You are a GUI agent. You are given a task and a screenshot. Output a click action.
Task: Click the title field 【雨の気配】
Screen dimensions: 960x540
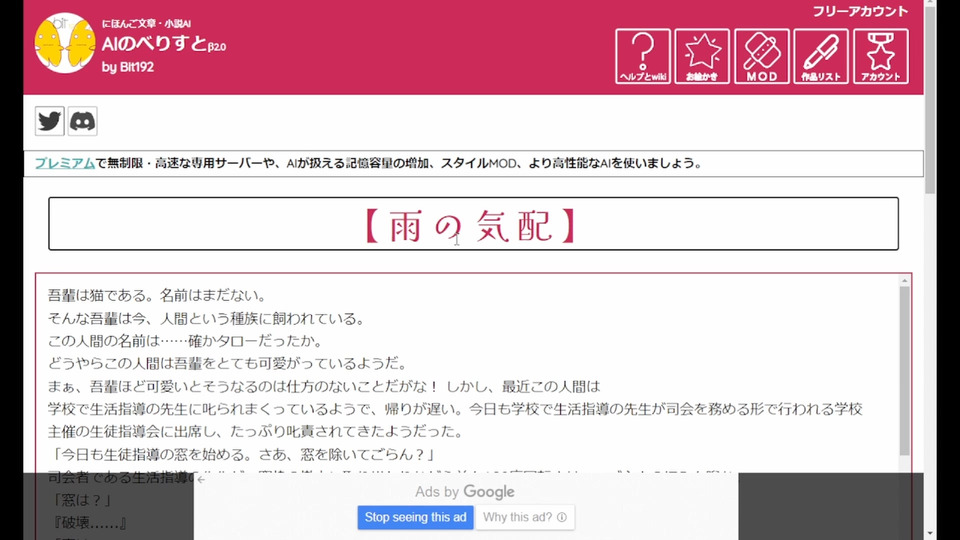[x=473, y=223]
